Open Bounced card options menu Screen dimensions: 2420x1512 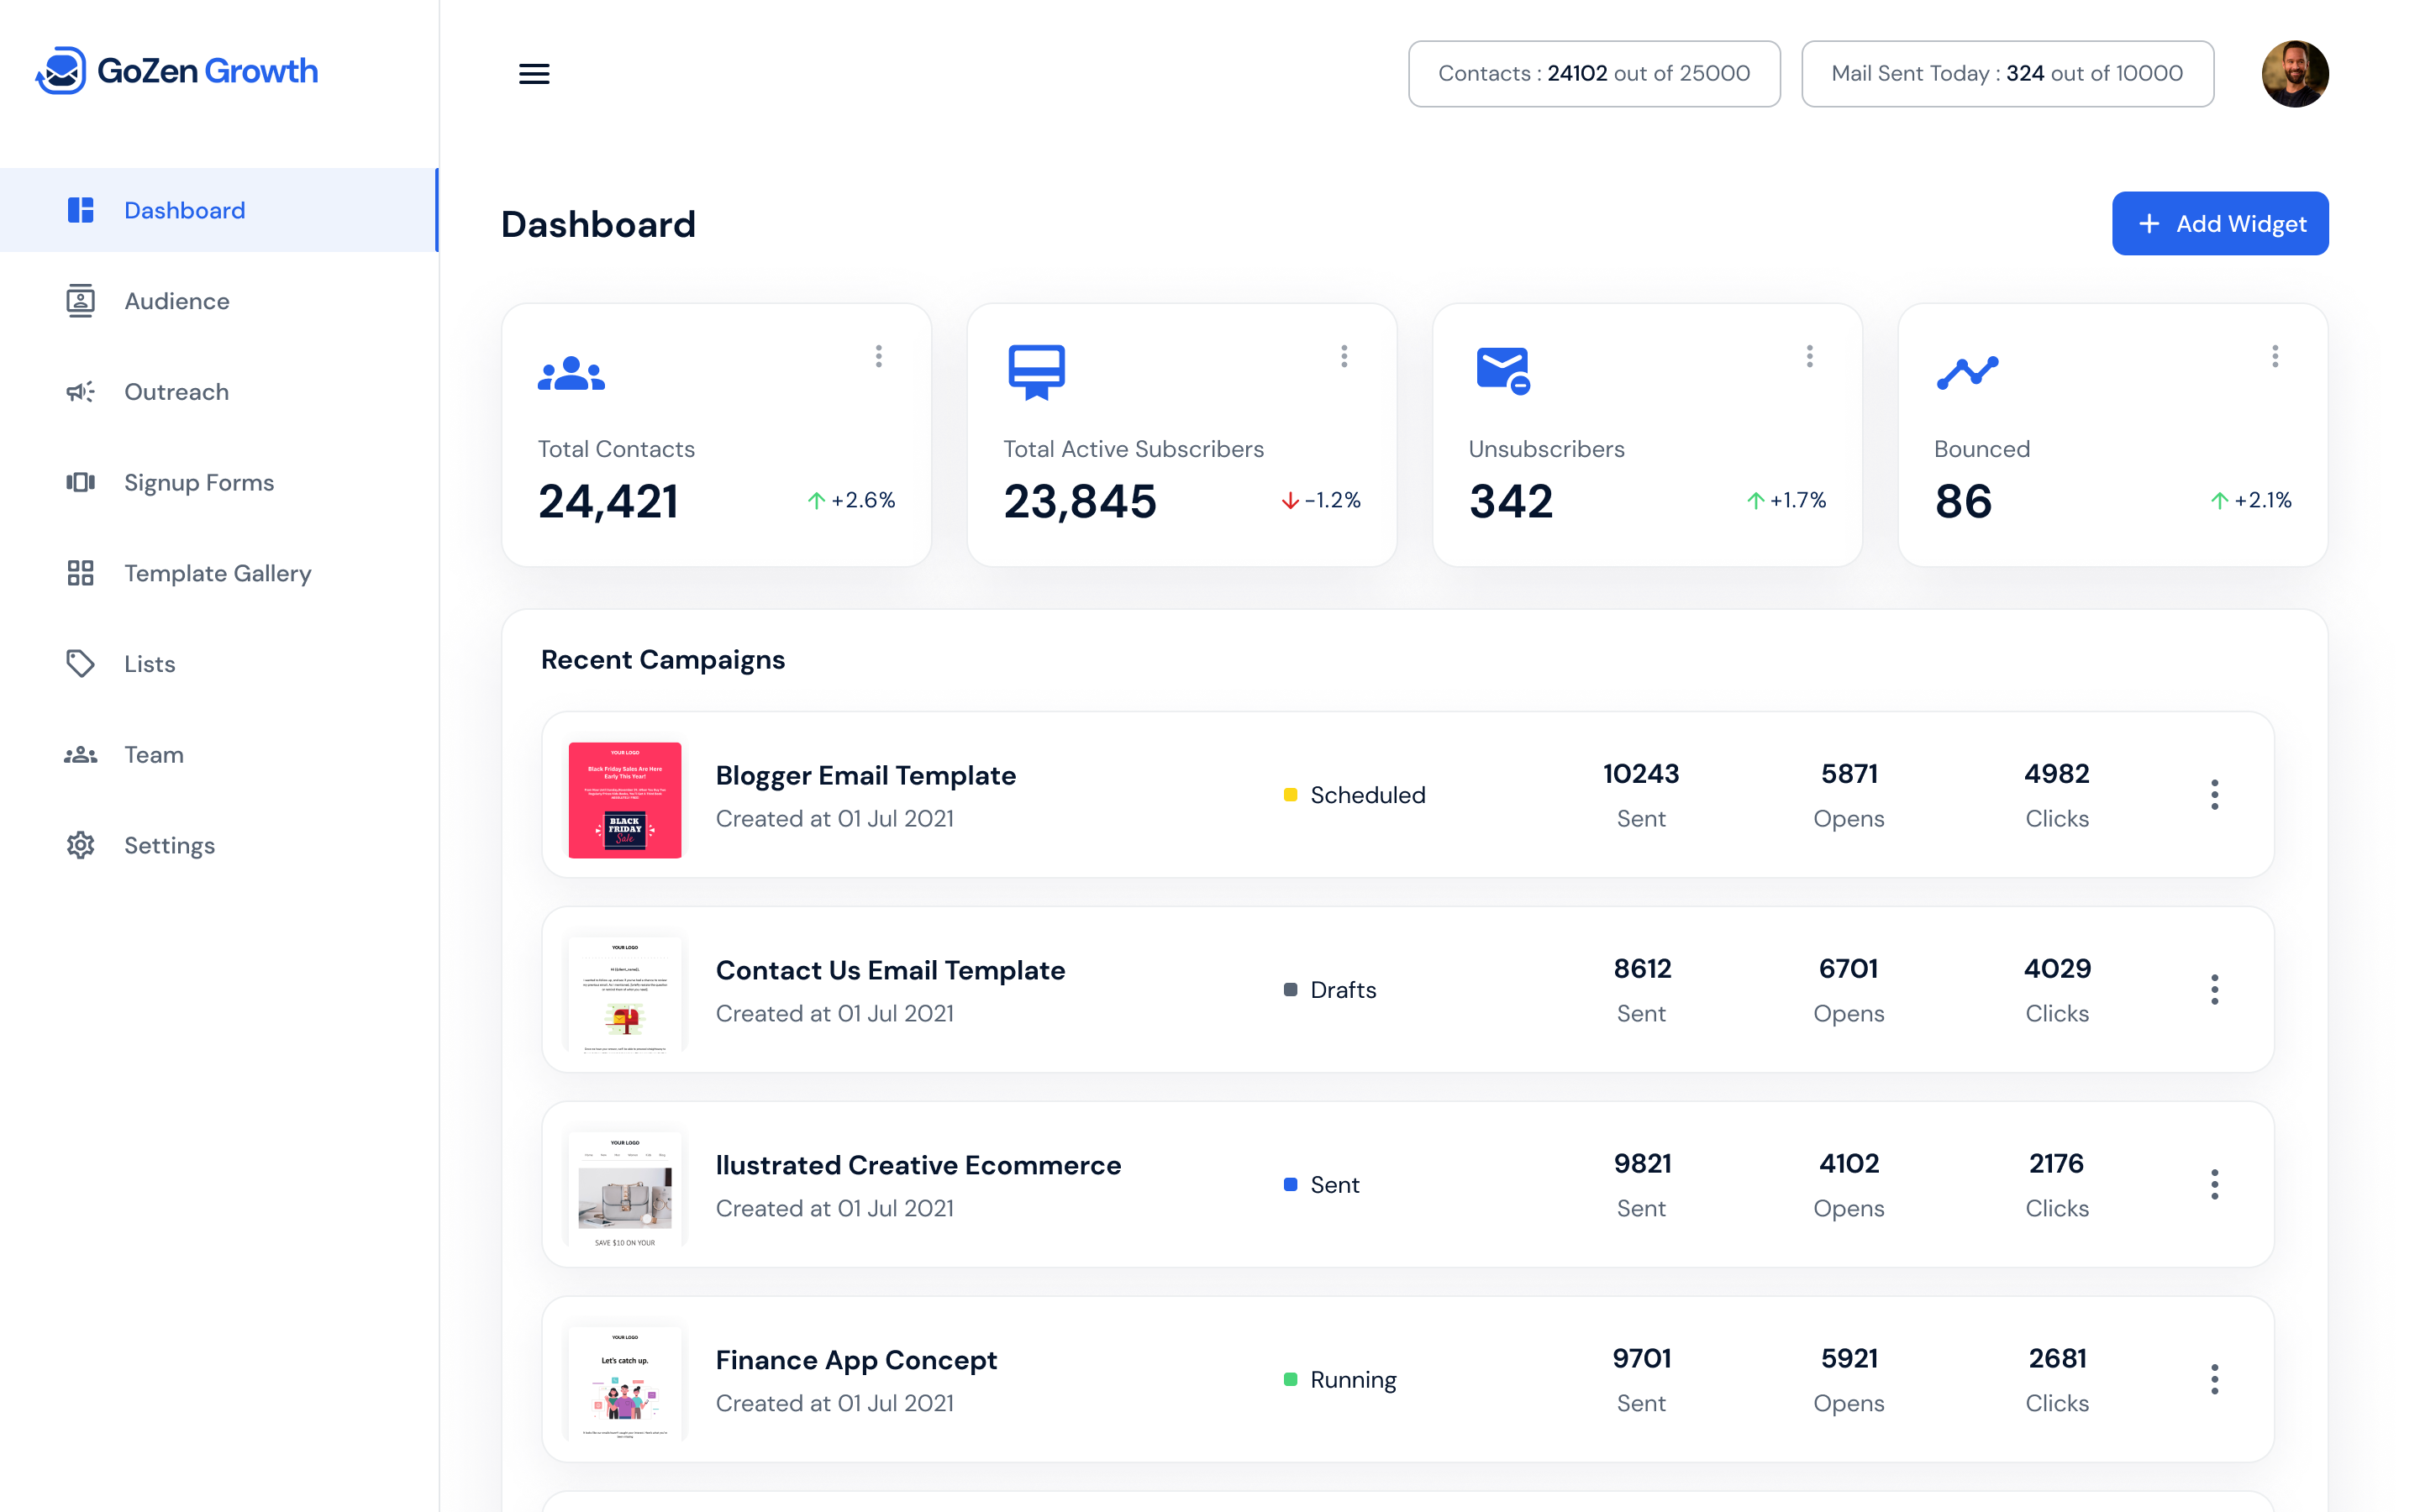tap(2275, 357)
